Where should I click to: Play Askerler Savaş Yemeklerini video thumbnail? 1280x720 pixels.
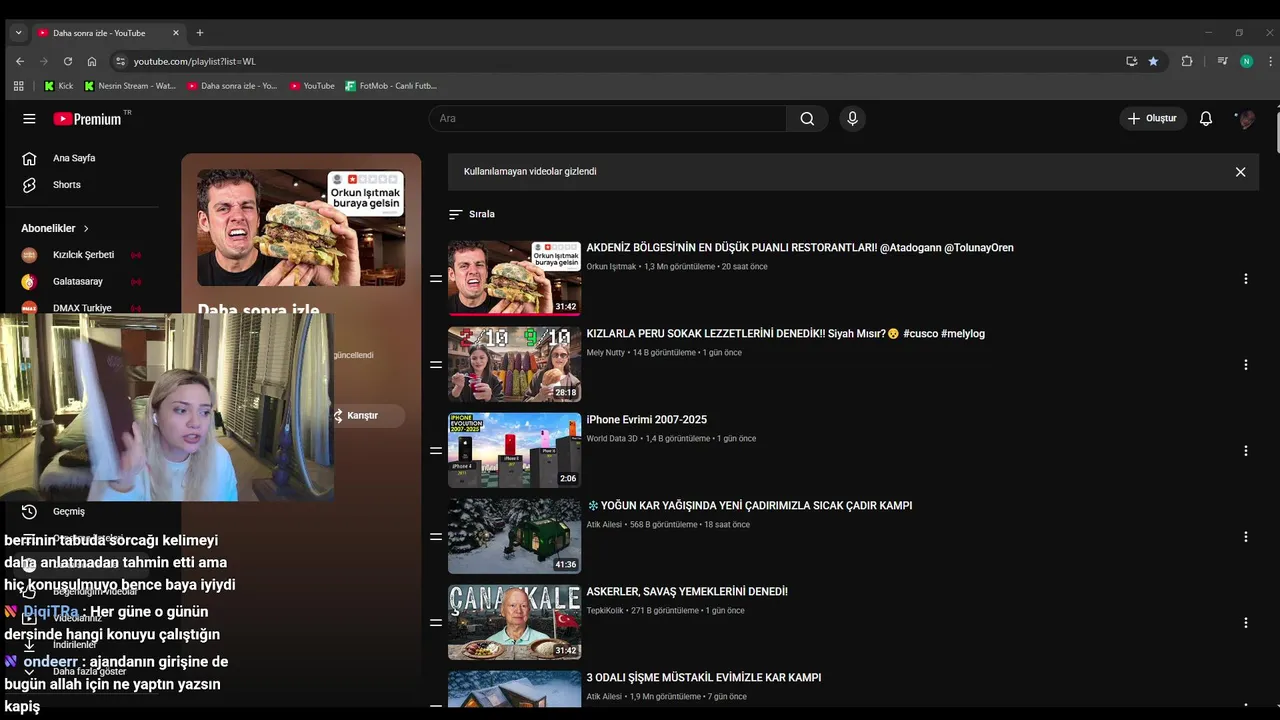coord(514,622)
